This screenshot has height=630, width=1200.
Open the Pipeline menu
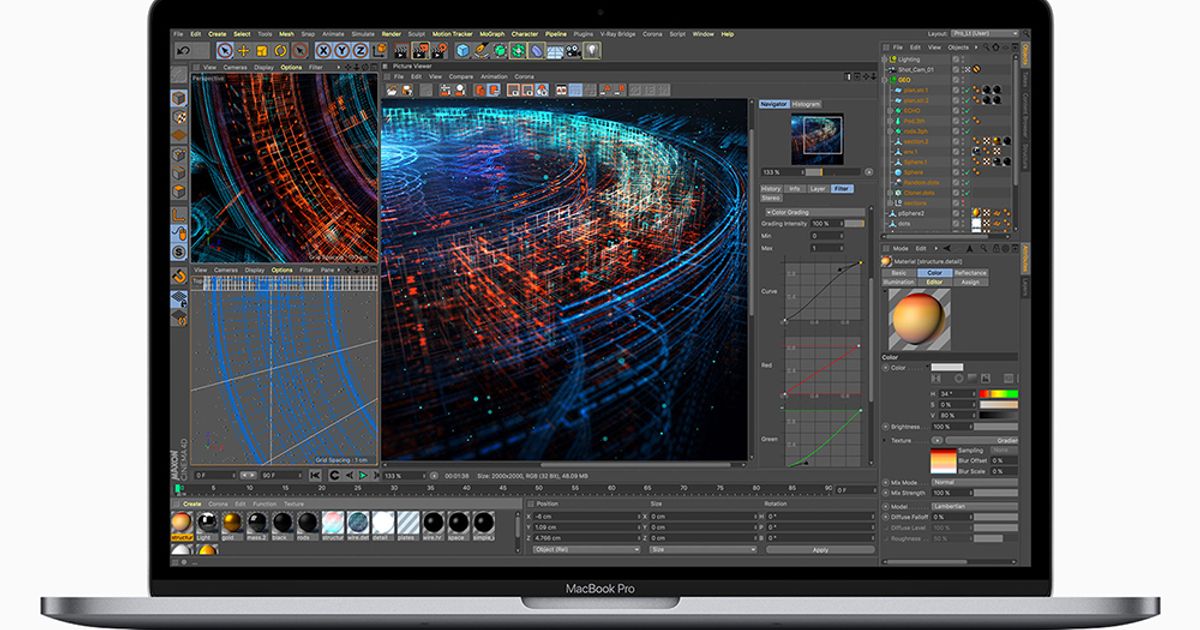556,34
